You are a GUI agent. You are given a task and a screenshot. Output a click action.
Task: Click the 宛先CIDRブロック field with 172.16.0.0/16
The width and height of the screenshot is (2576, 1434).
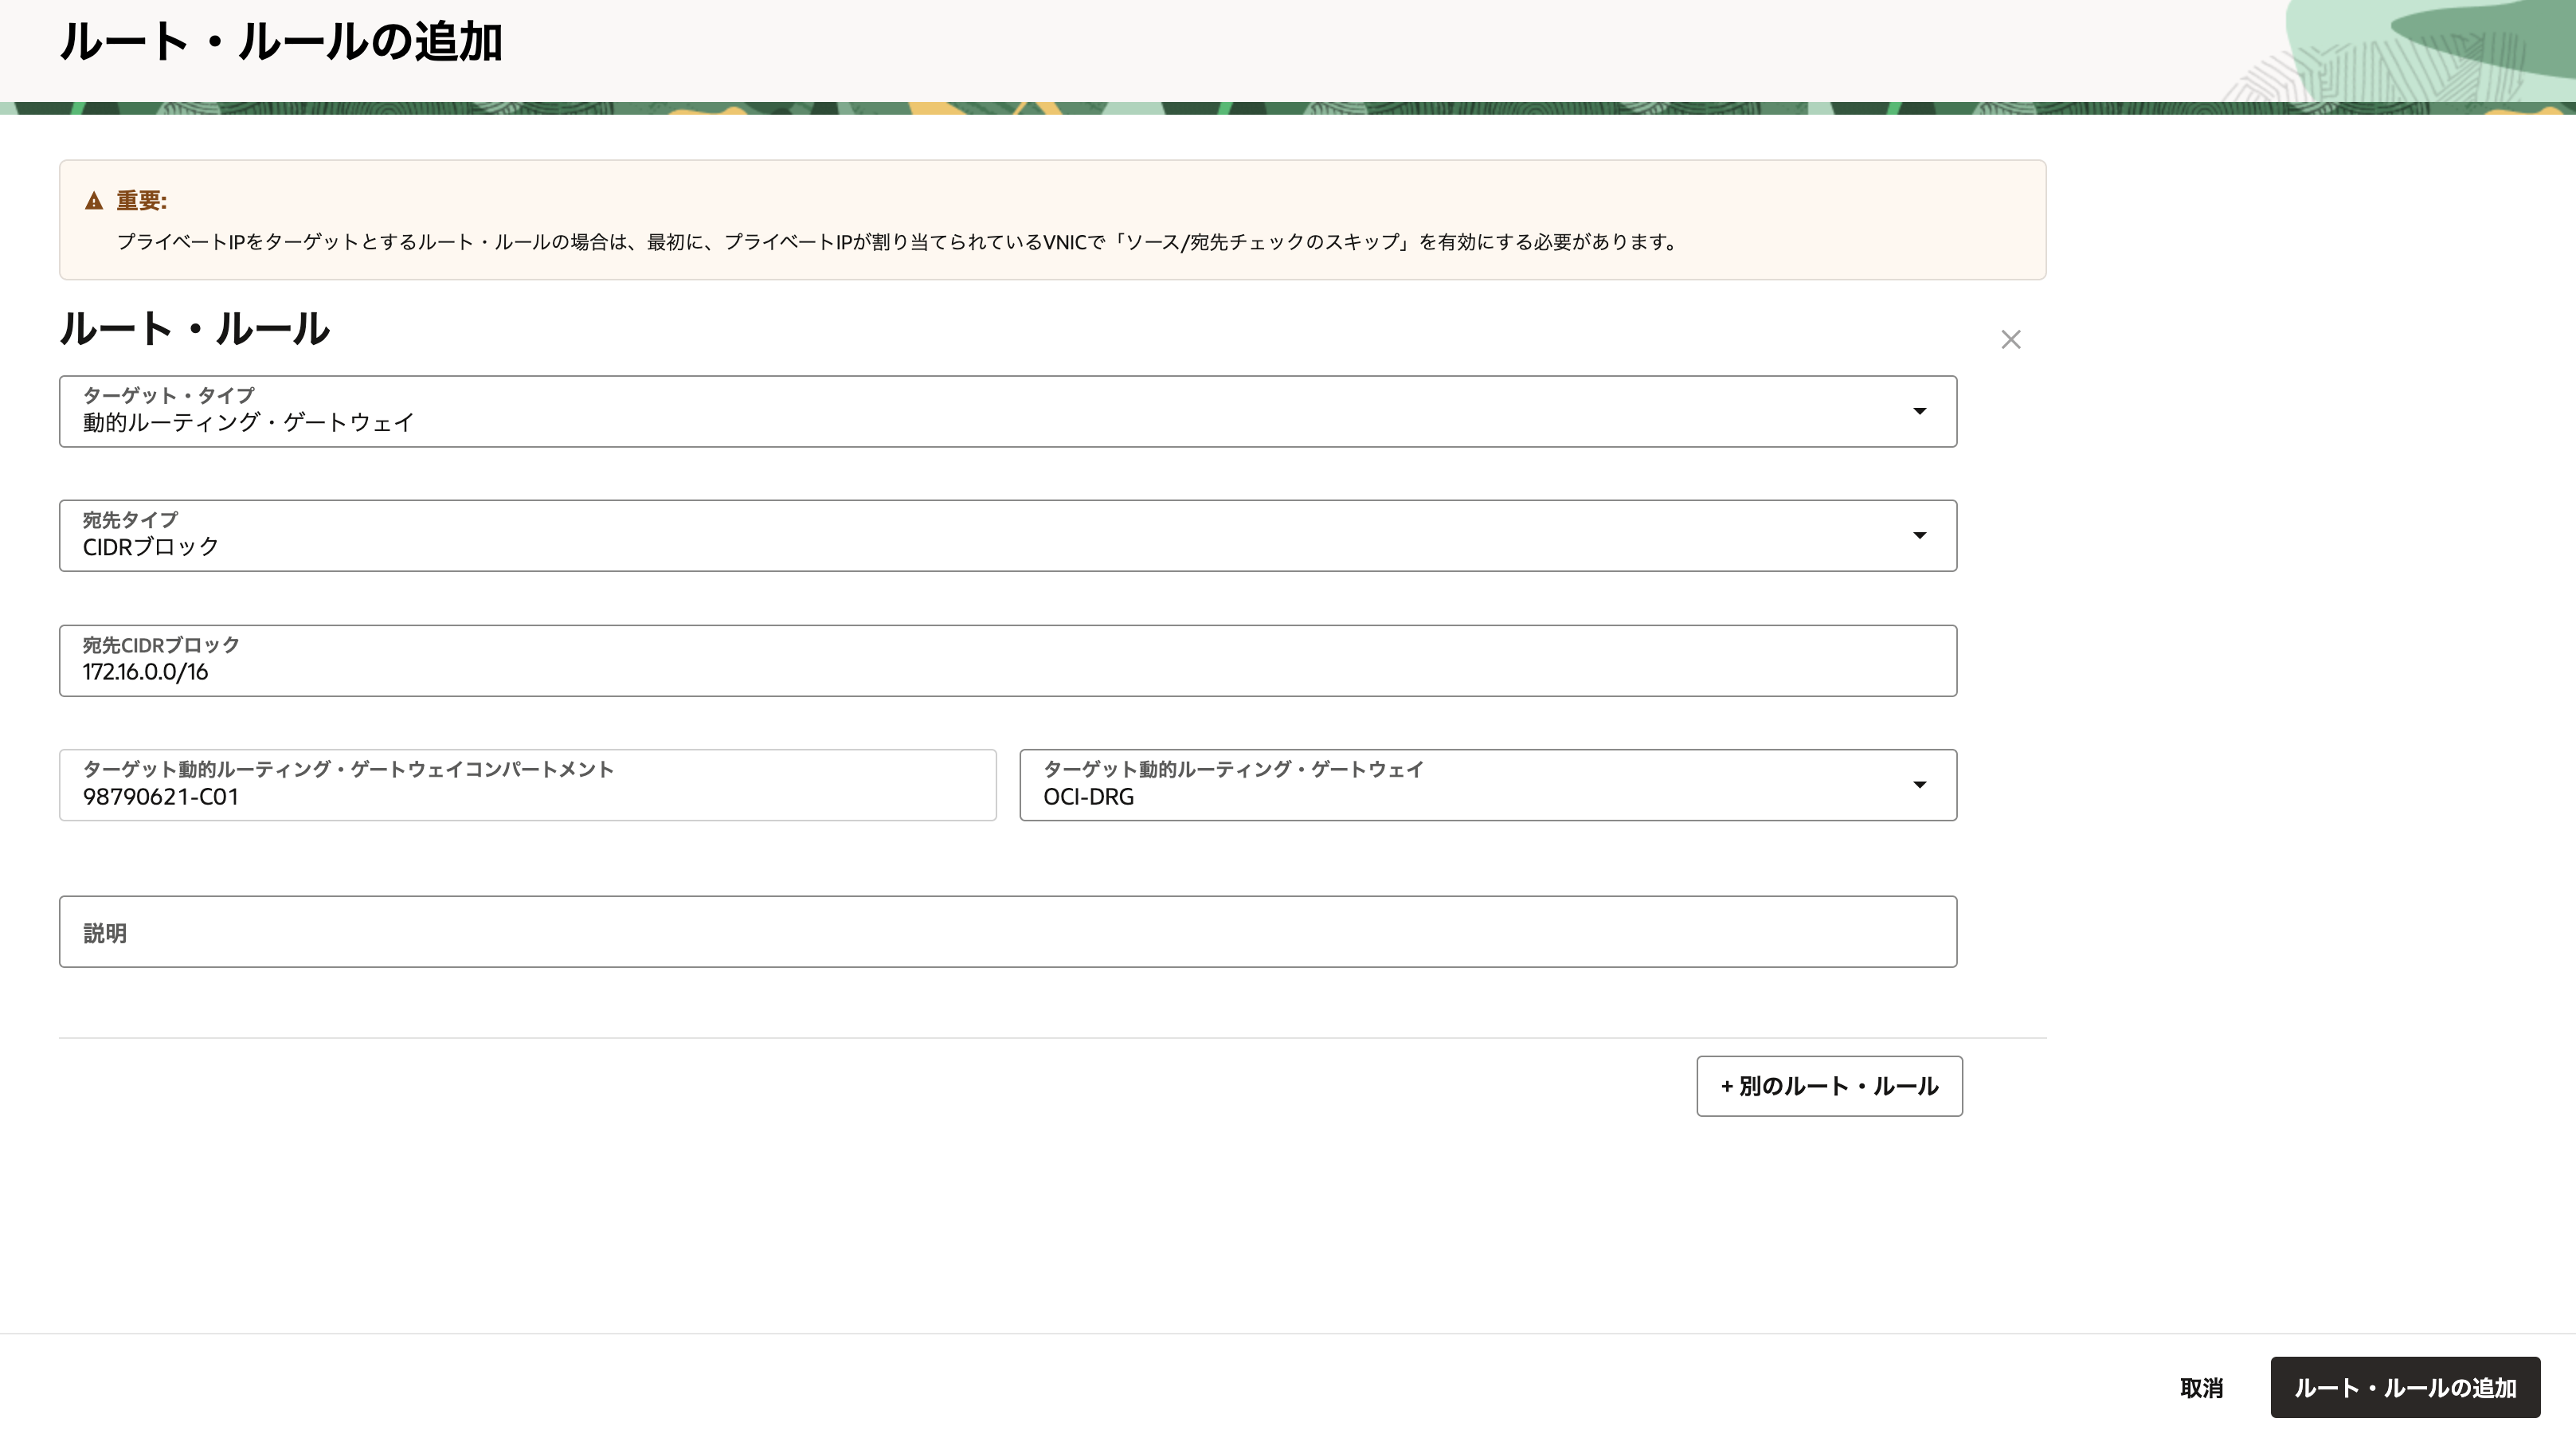(x=1008, y=661)
